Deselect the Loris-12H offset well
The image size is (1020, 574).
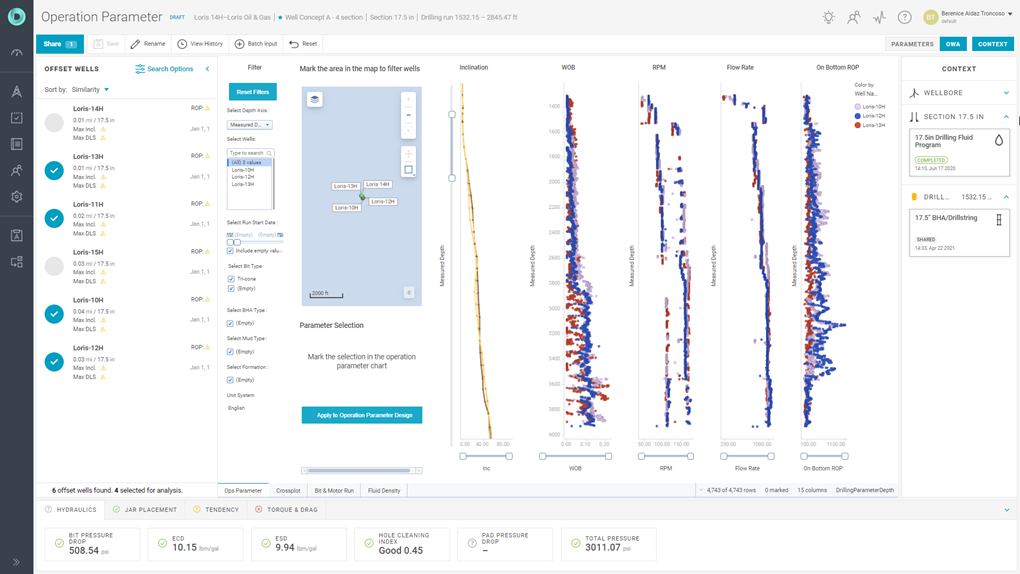coord(54,362)
